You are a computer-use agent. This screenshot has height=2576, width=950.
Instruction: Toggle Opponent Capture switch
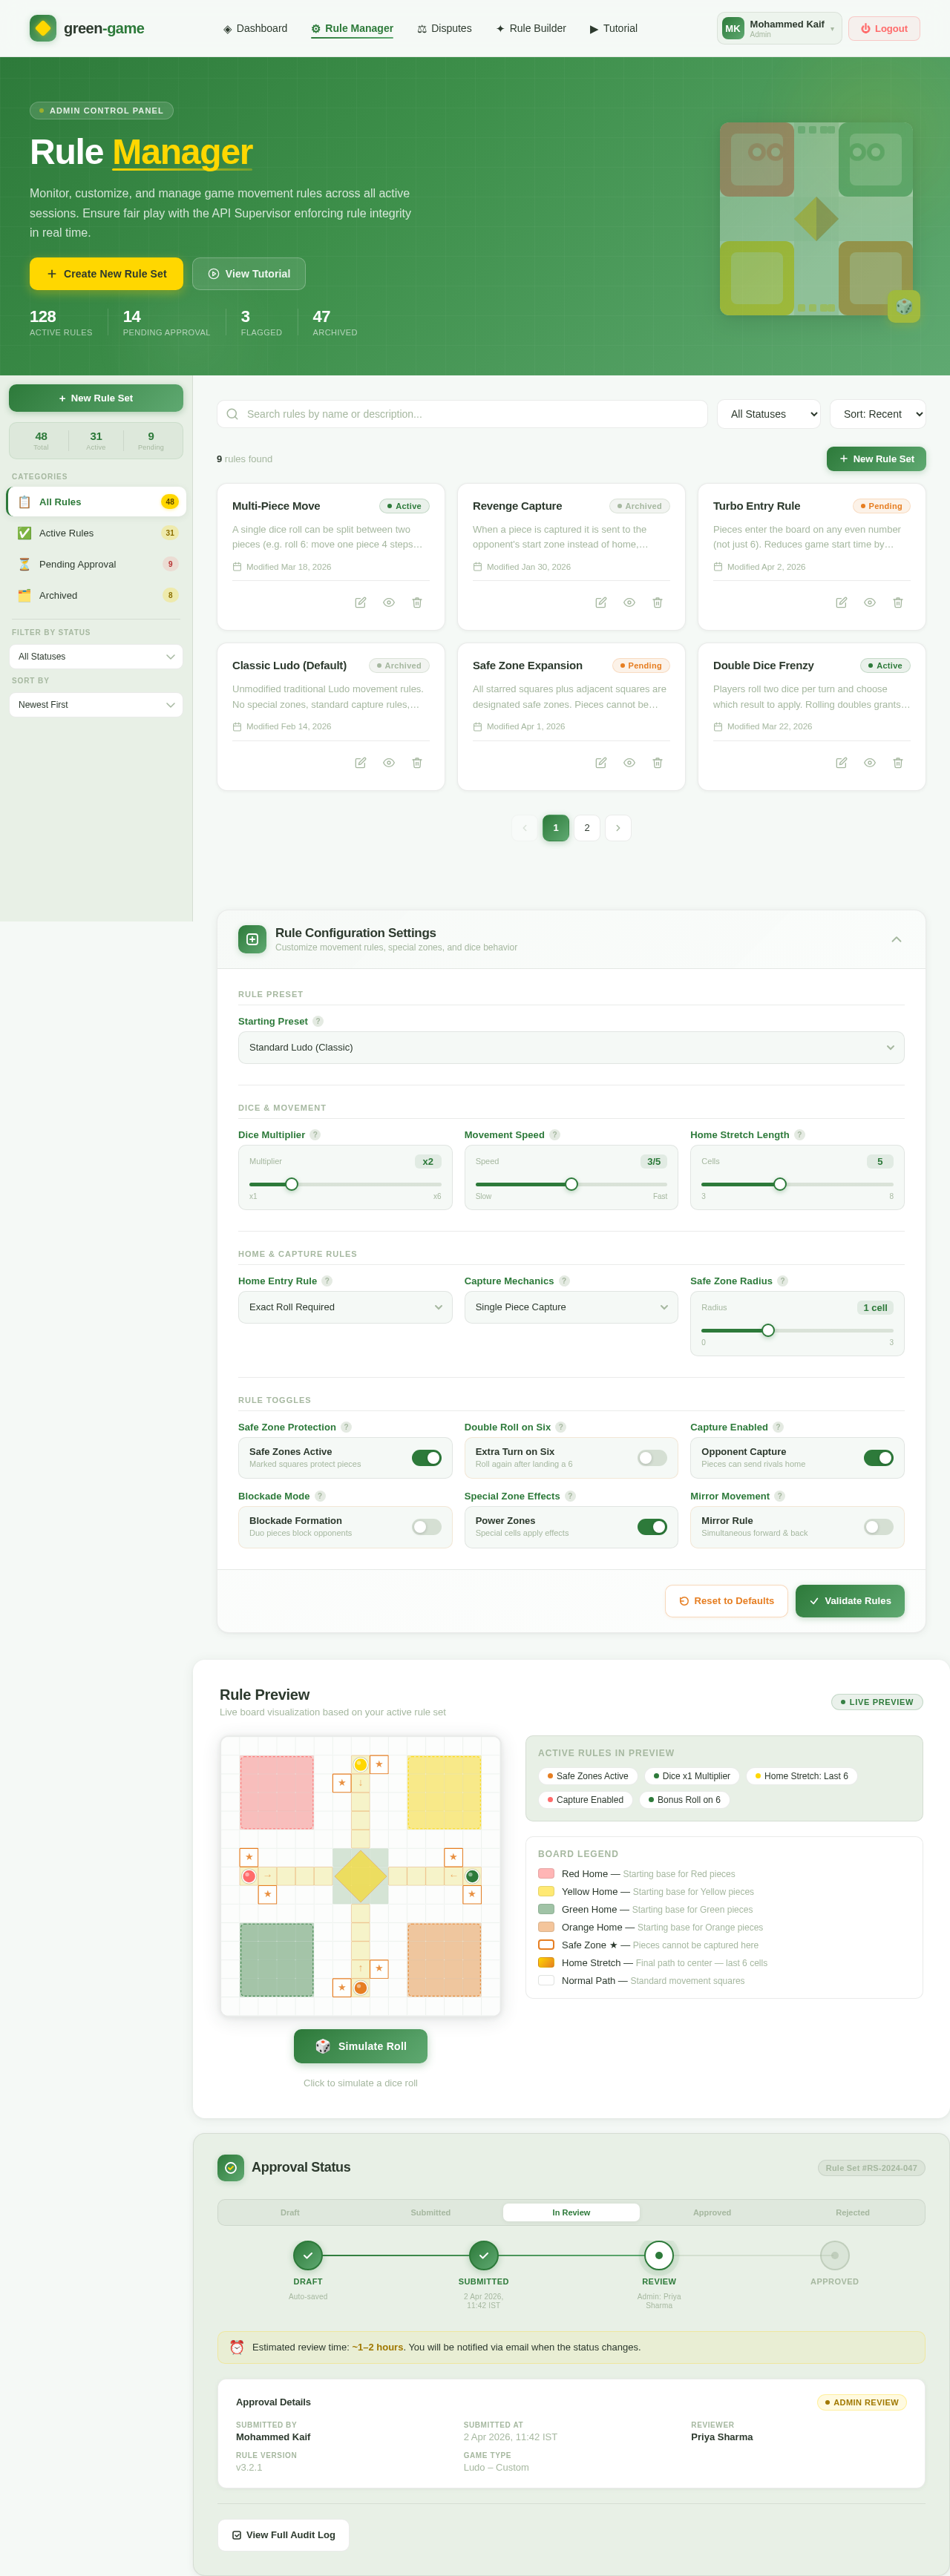click(879, 1458)
